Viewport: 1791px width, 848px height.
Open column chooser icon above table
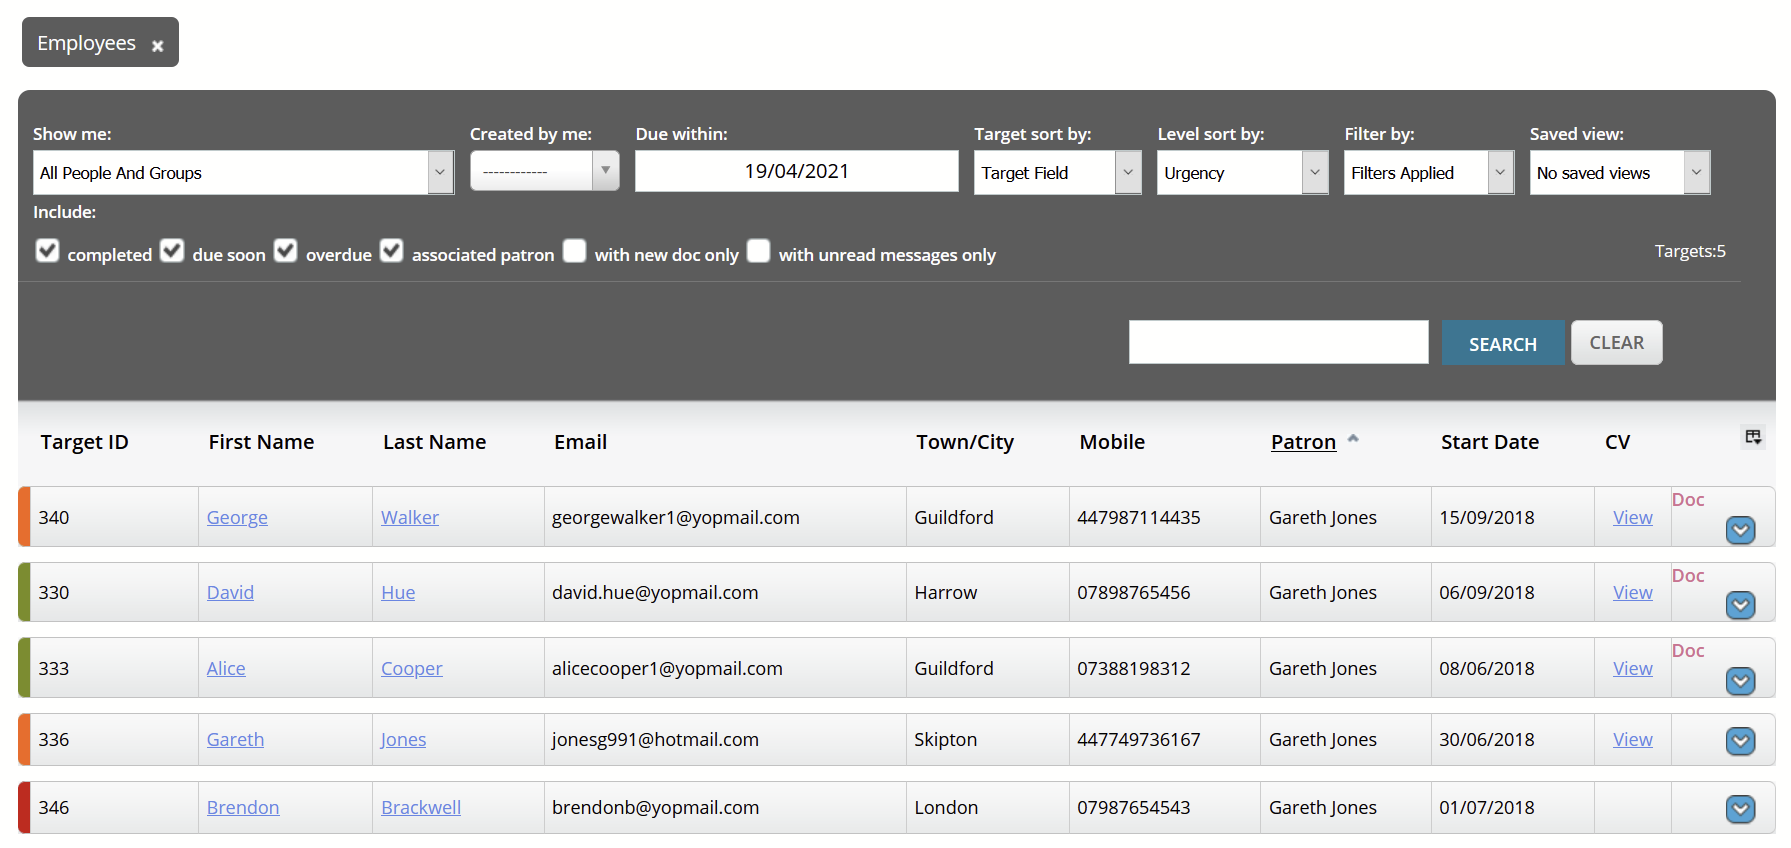1753,437
